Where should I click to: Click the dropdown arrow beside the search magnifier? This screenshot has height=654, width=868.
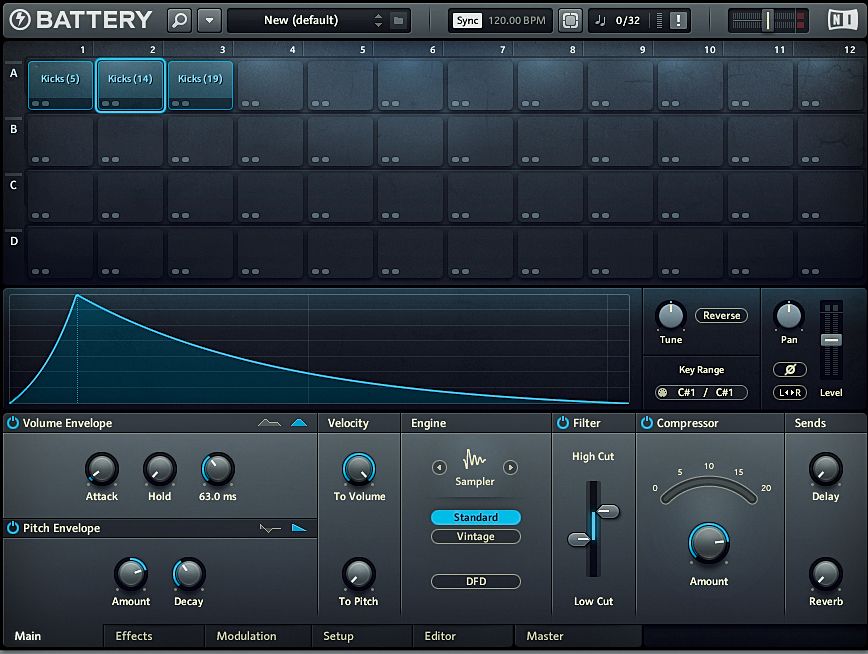208,20
